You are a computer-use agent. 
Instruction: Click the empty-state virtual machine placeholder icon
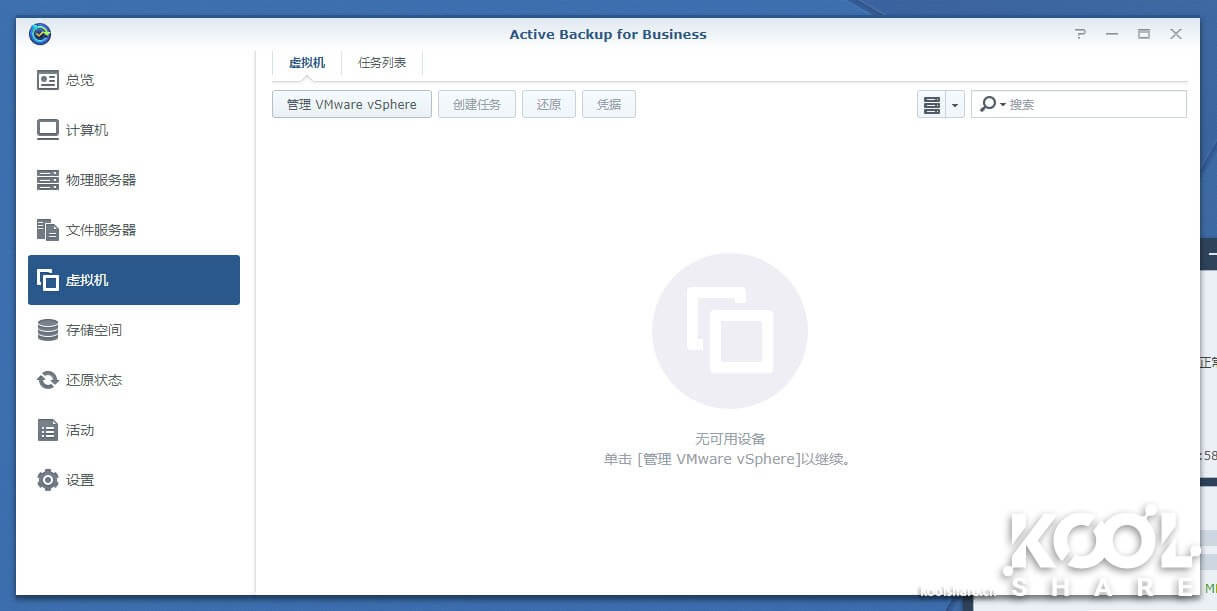pos(730,330)
